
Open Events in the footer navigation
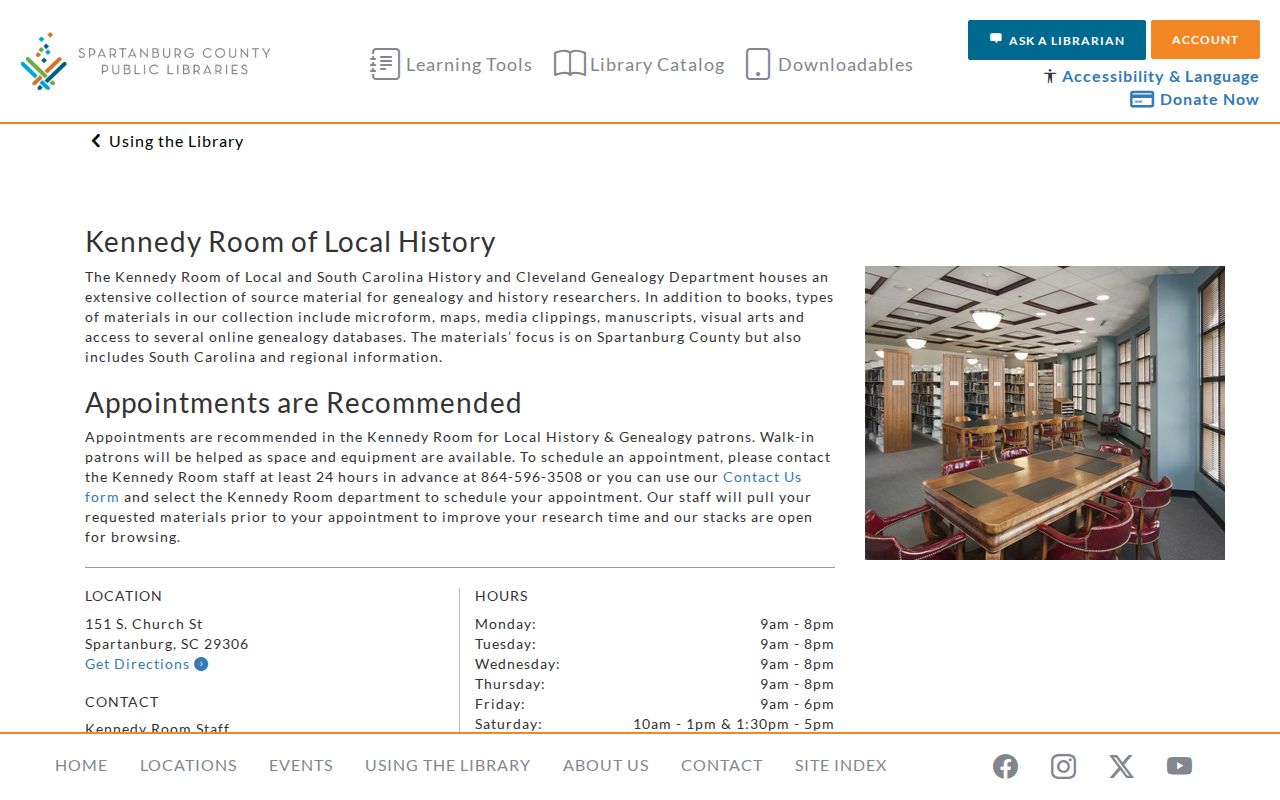[301, 765]
